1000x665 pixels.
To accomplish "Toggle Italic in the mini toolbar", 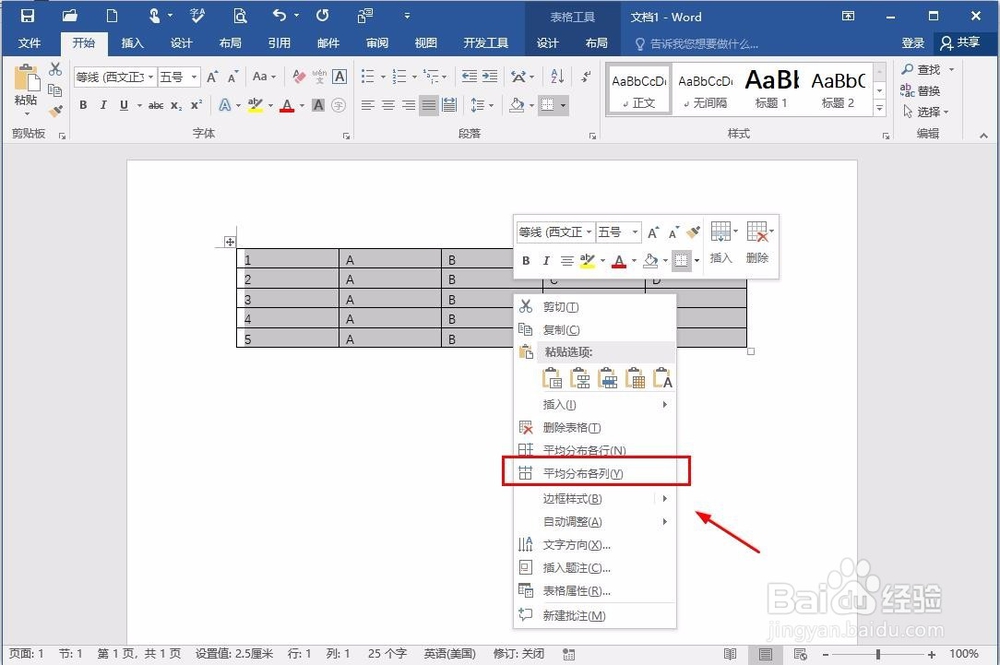I will tap(546, 261).
